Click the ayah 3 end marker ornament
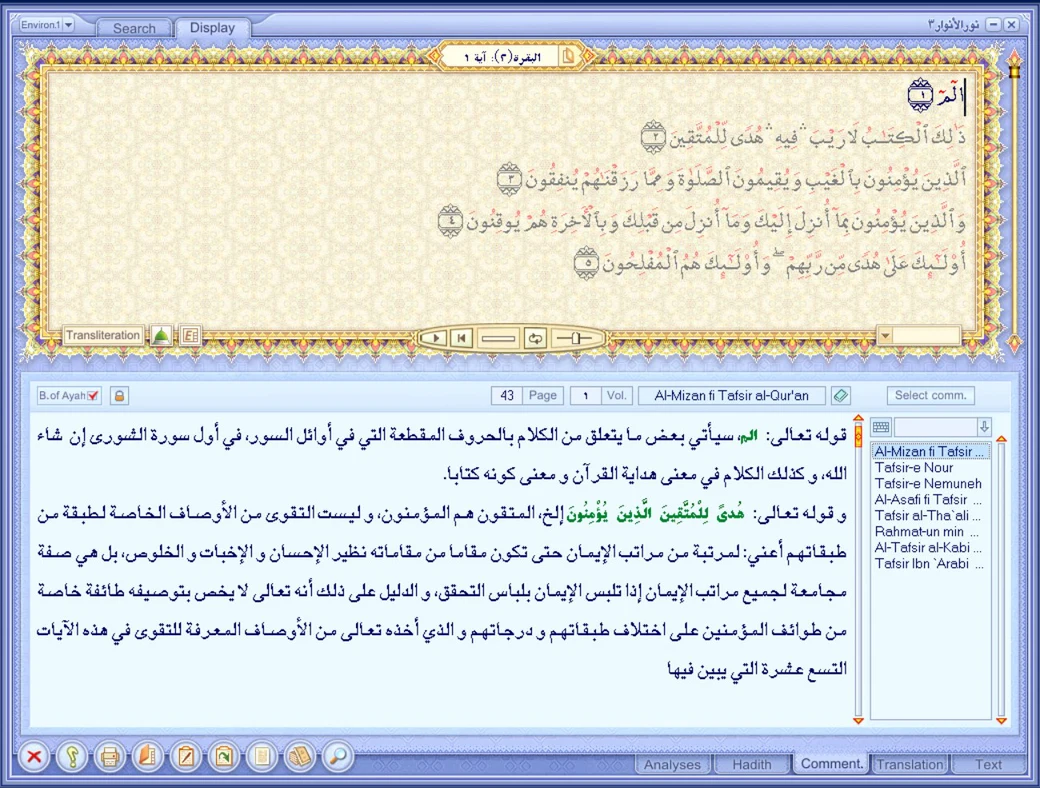The width and height of the screenshot is (1040, 788). [509, 179]
